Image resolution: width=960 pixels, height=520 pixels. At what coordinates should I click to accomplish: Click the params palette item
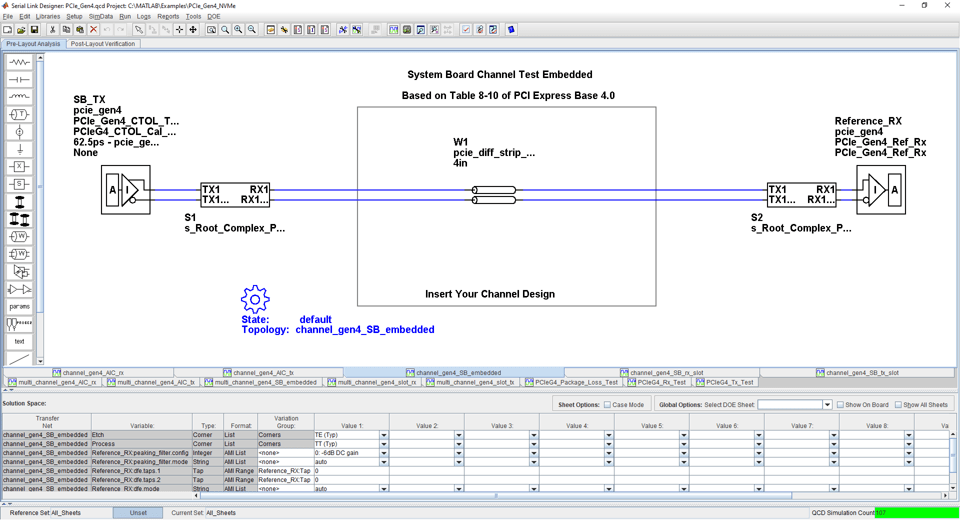click(x=19, y=307)
